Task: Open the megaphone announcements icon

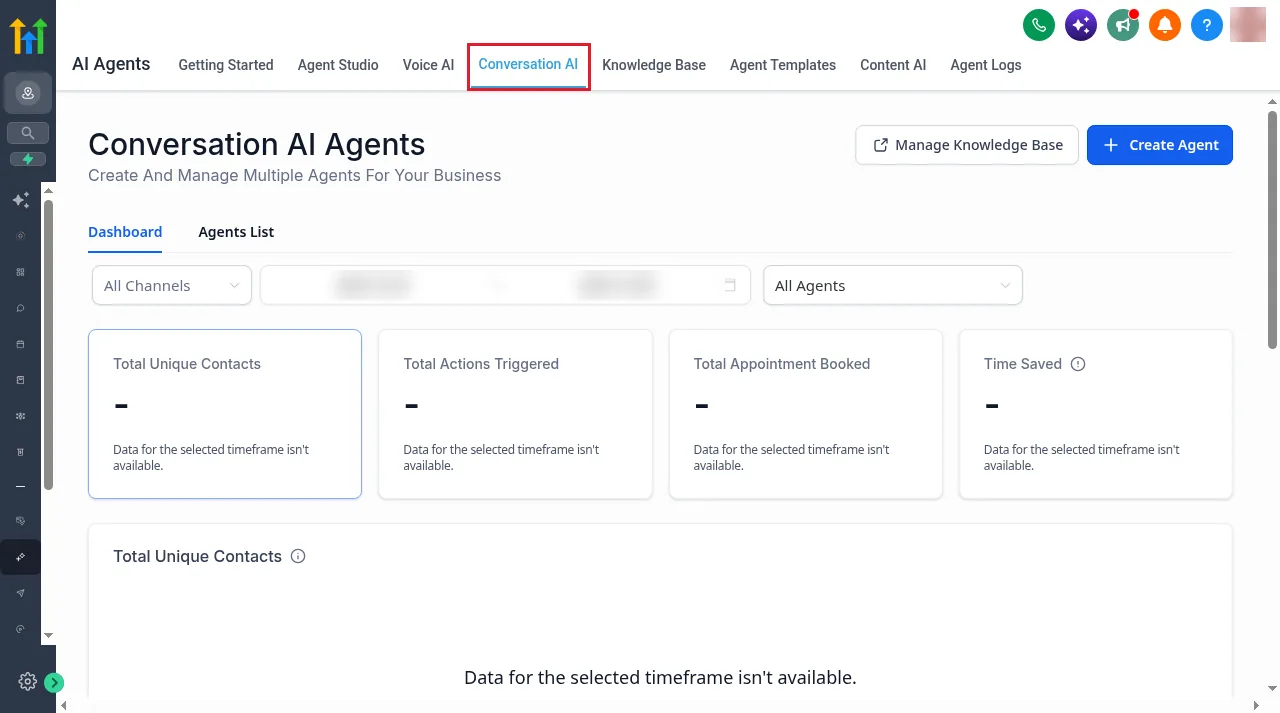Action: (1123, 25)
